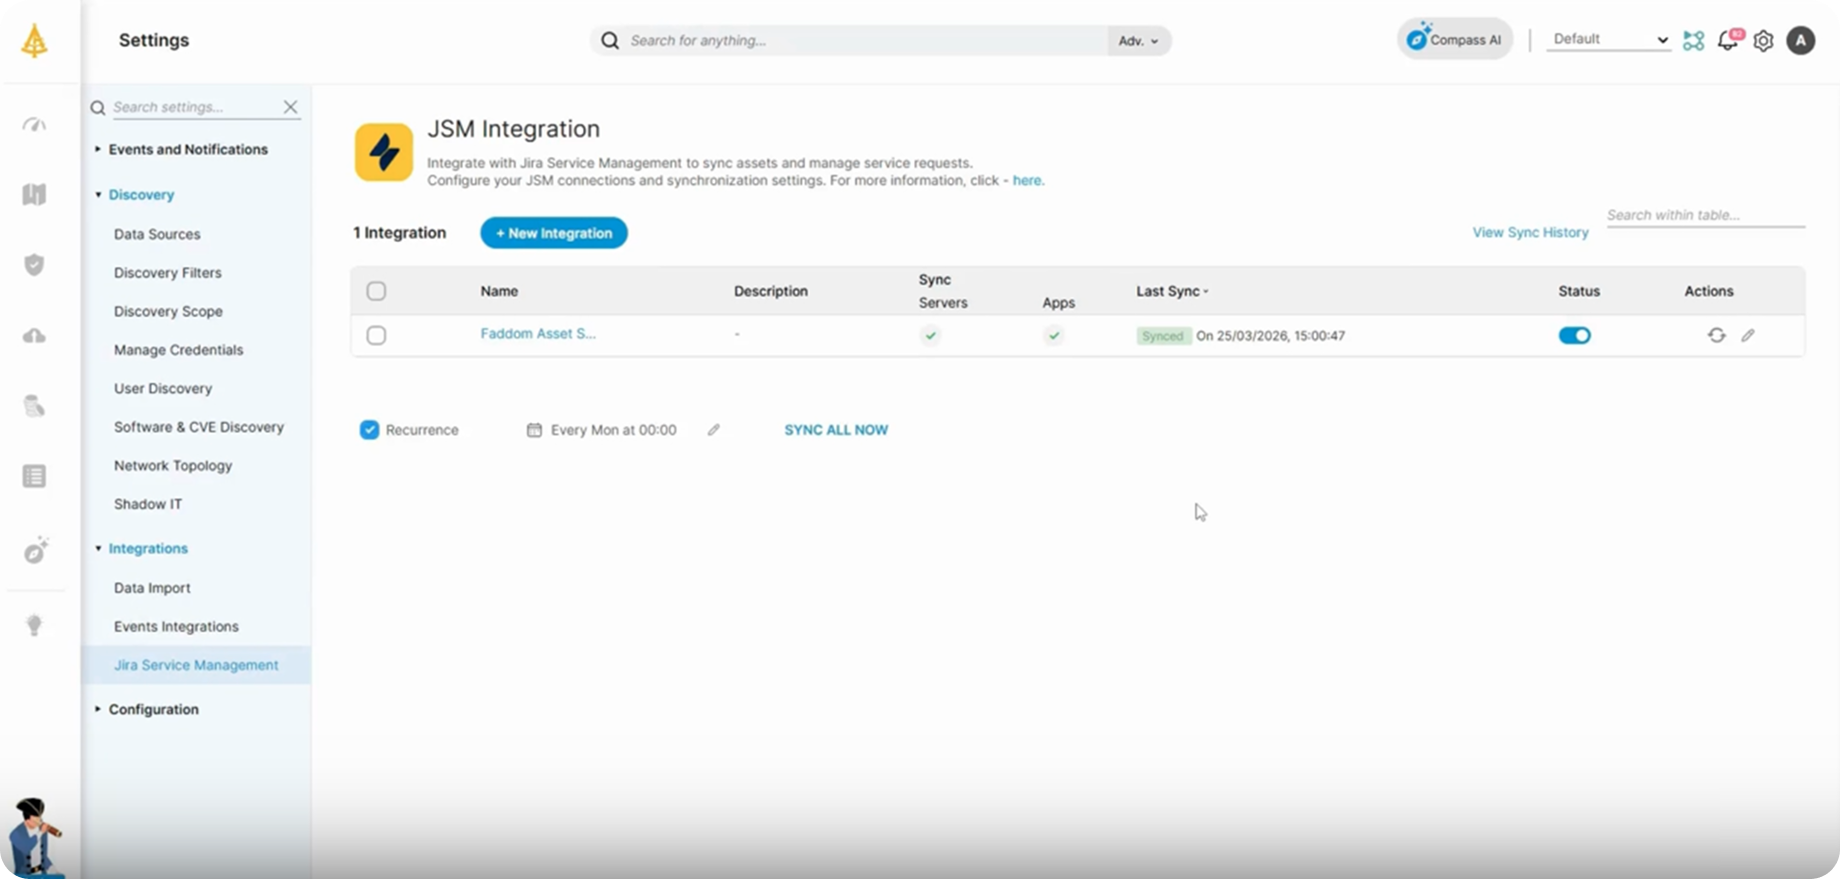Select Jira Service Management in sidebar
Screen dimensions: 1840x879
[196, 665]
